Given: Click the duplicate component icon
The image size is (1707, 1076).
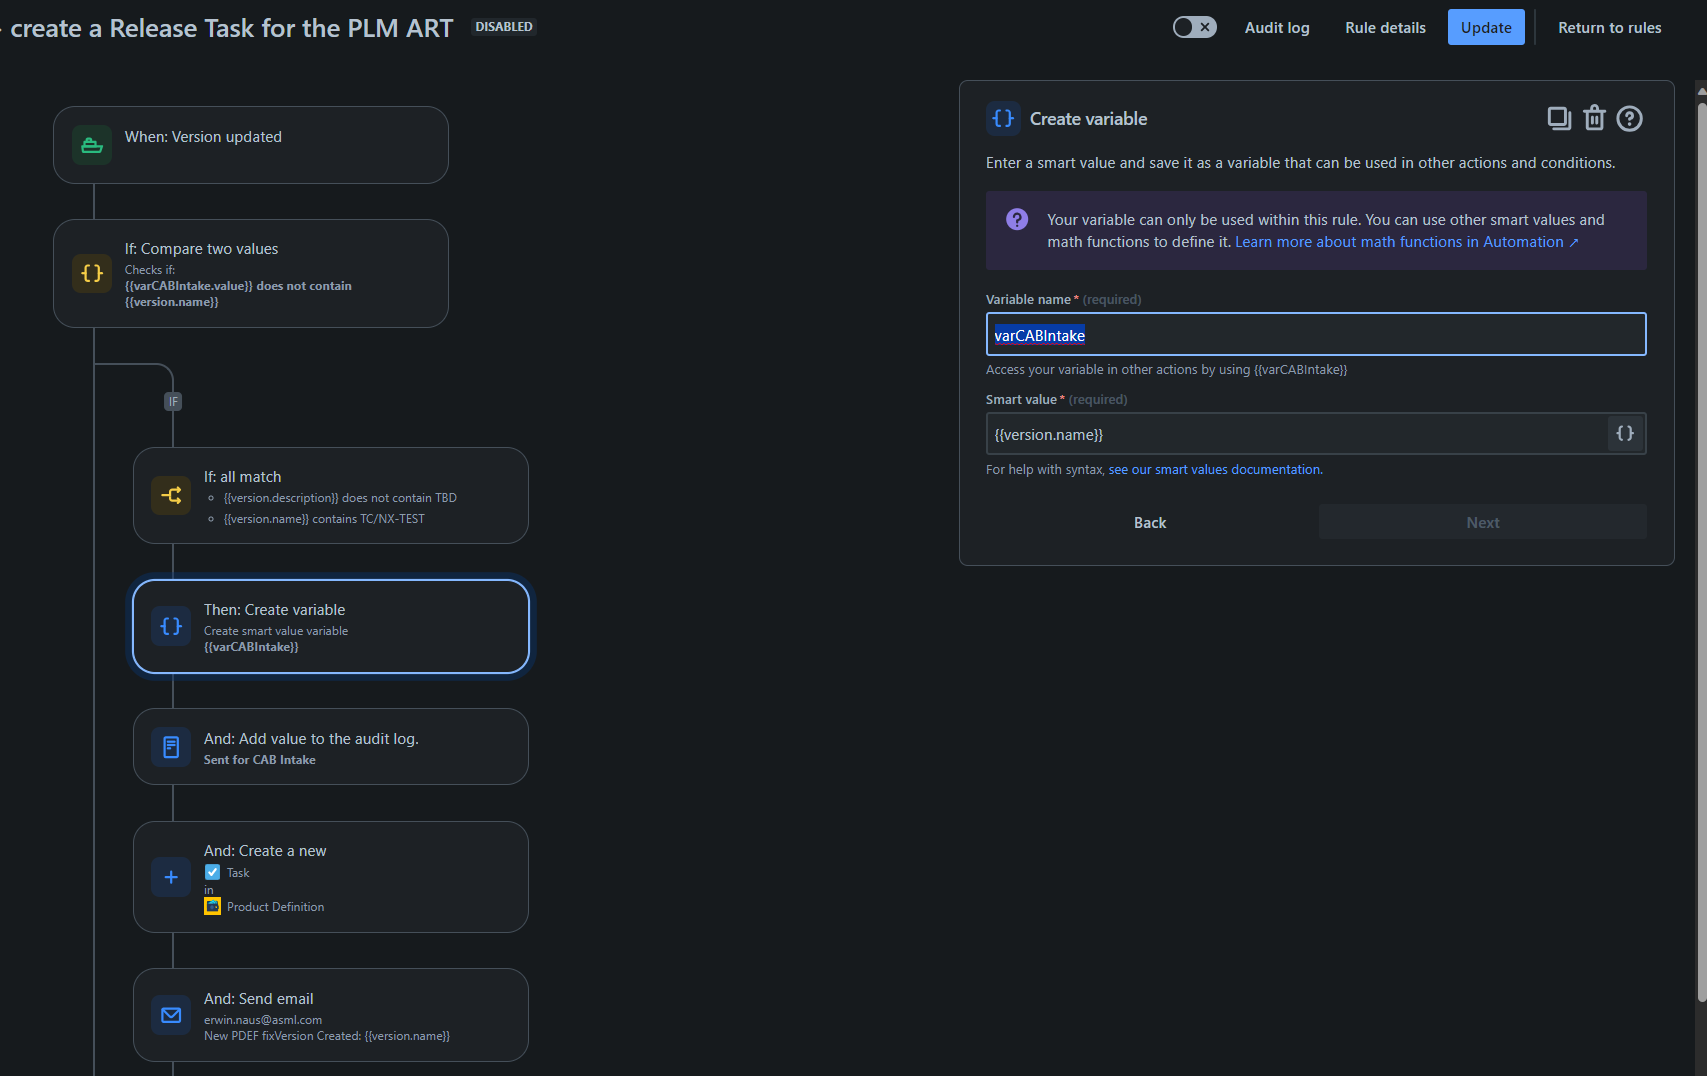Looking at the screenshot, I should point(1559,119).
